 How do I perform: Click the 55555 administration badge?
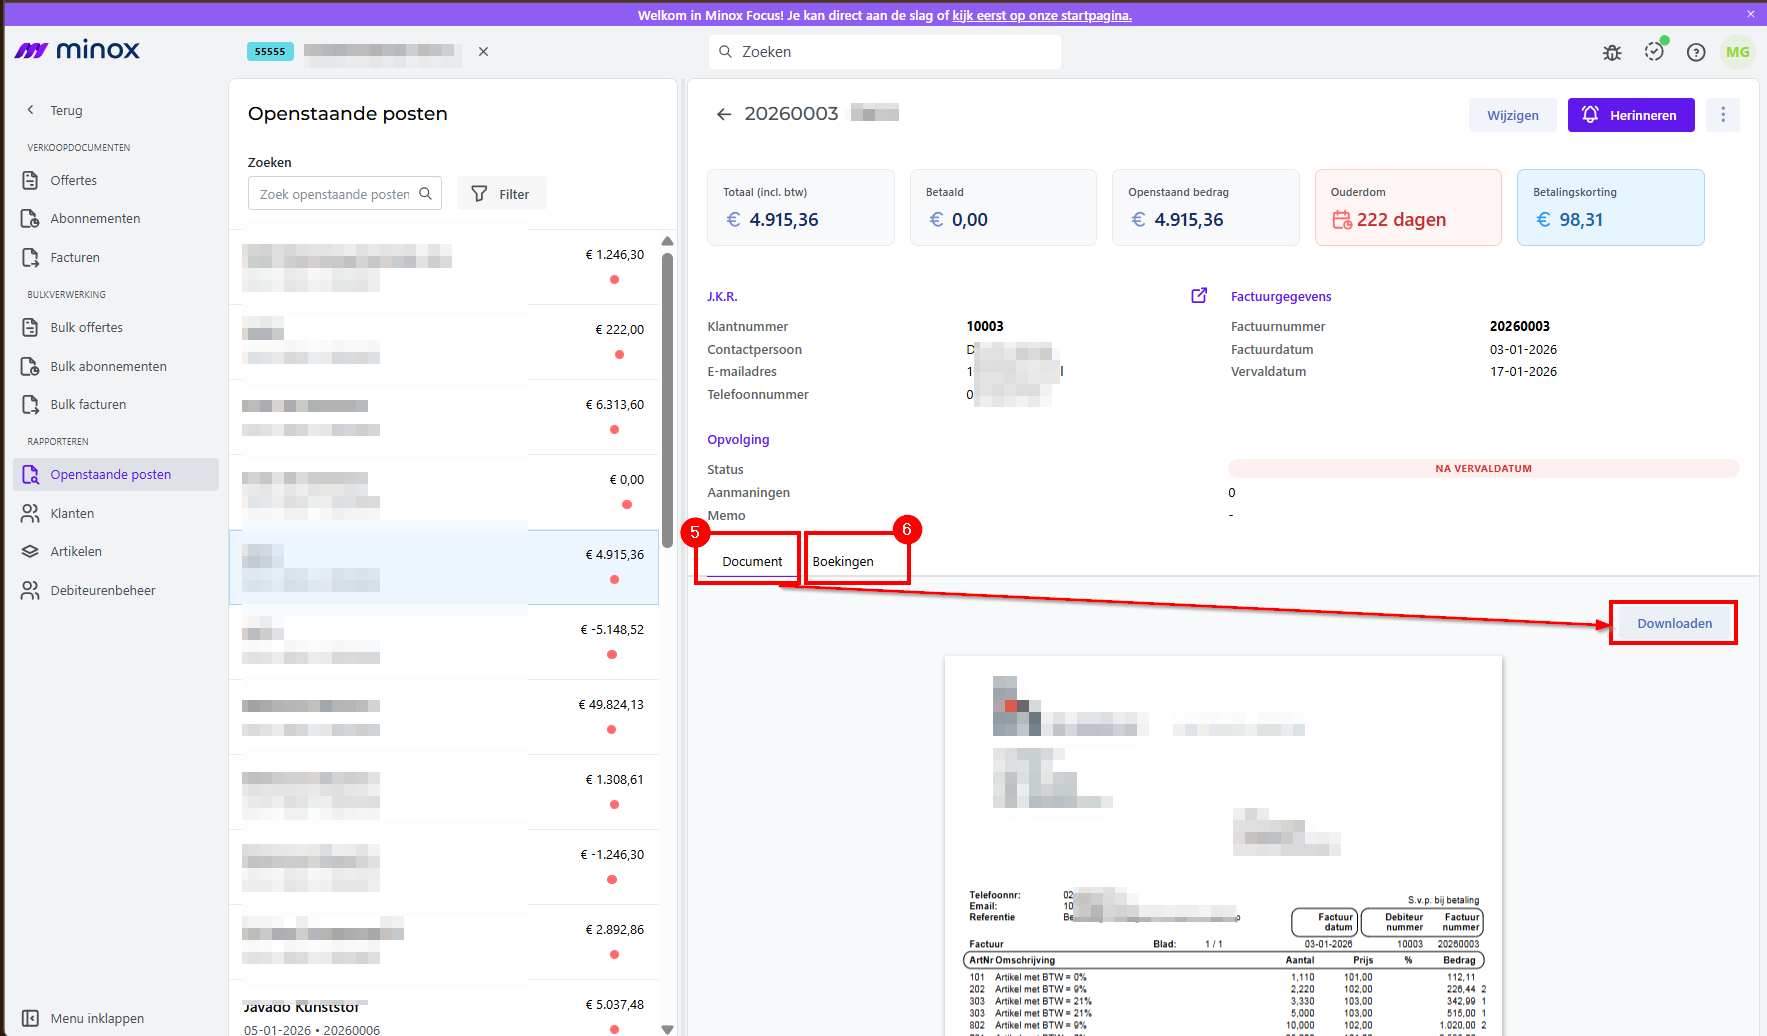coord(270,51)
